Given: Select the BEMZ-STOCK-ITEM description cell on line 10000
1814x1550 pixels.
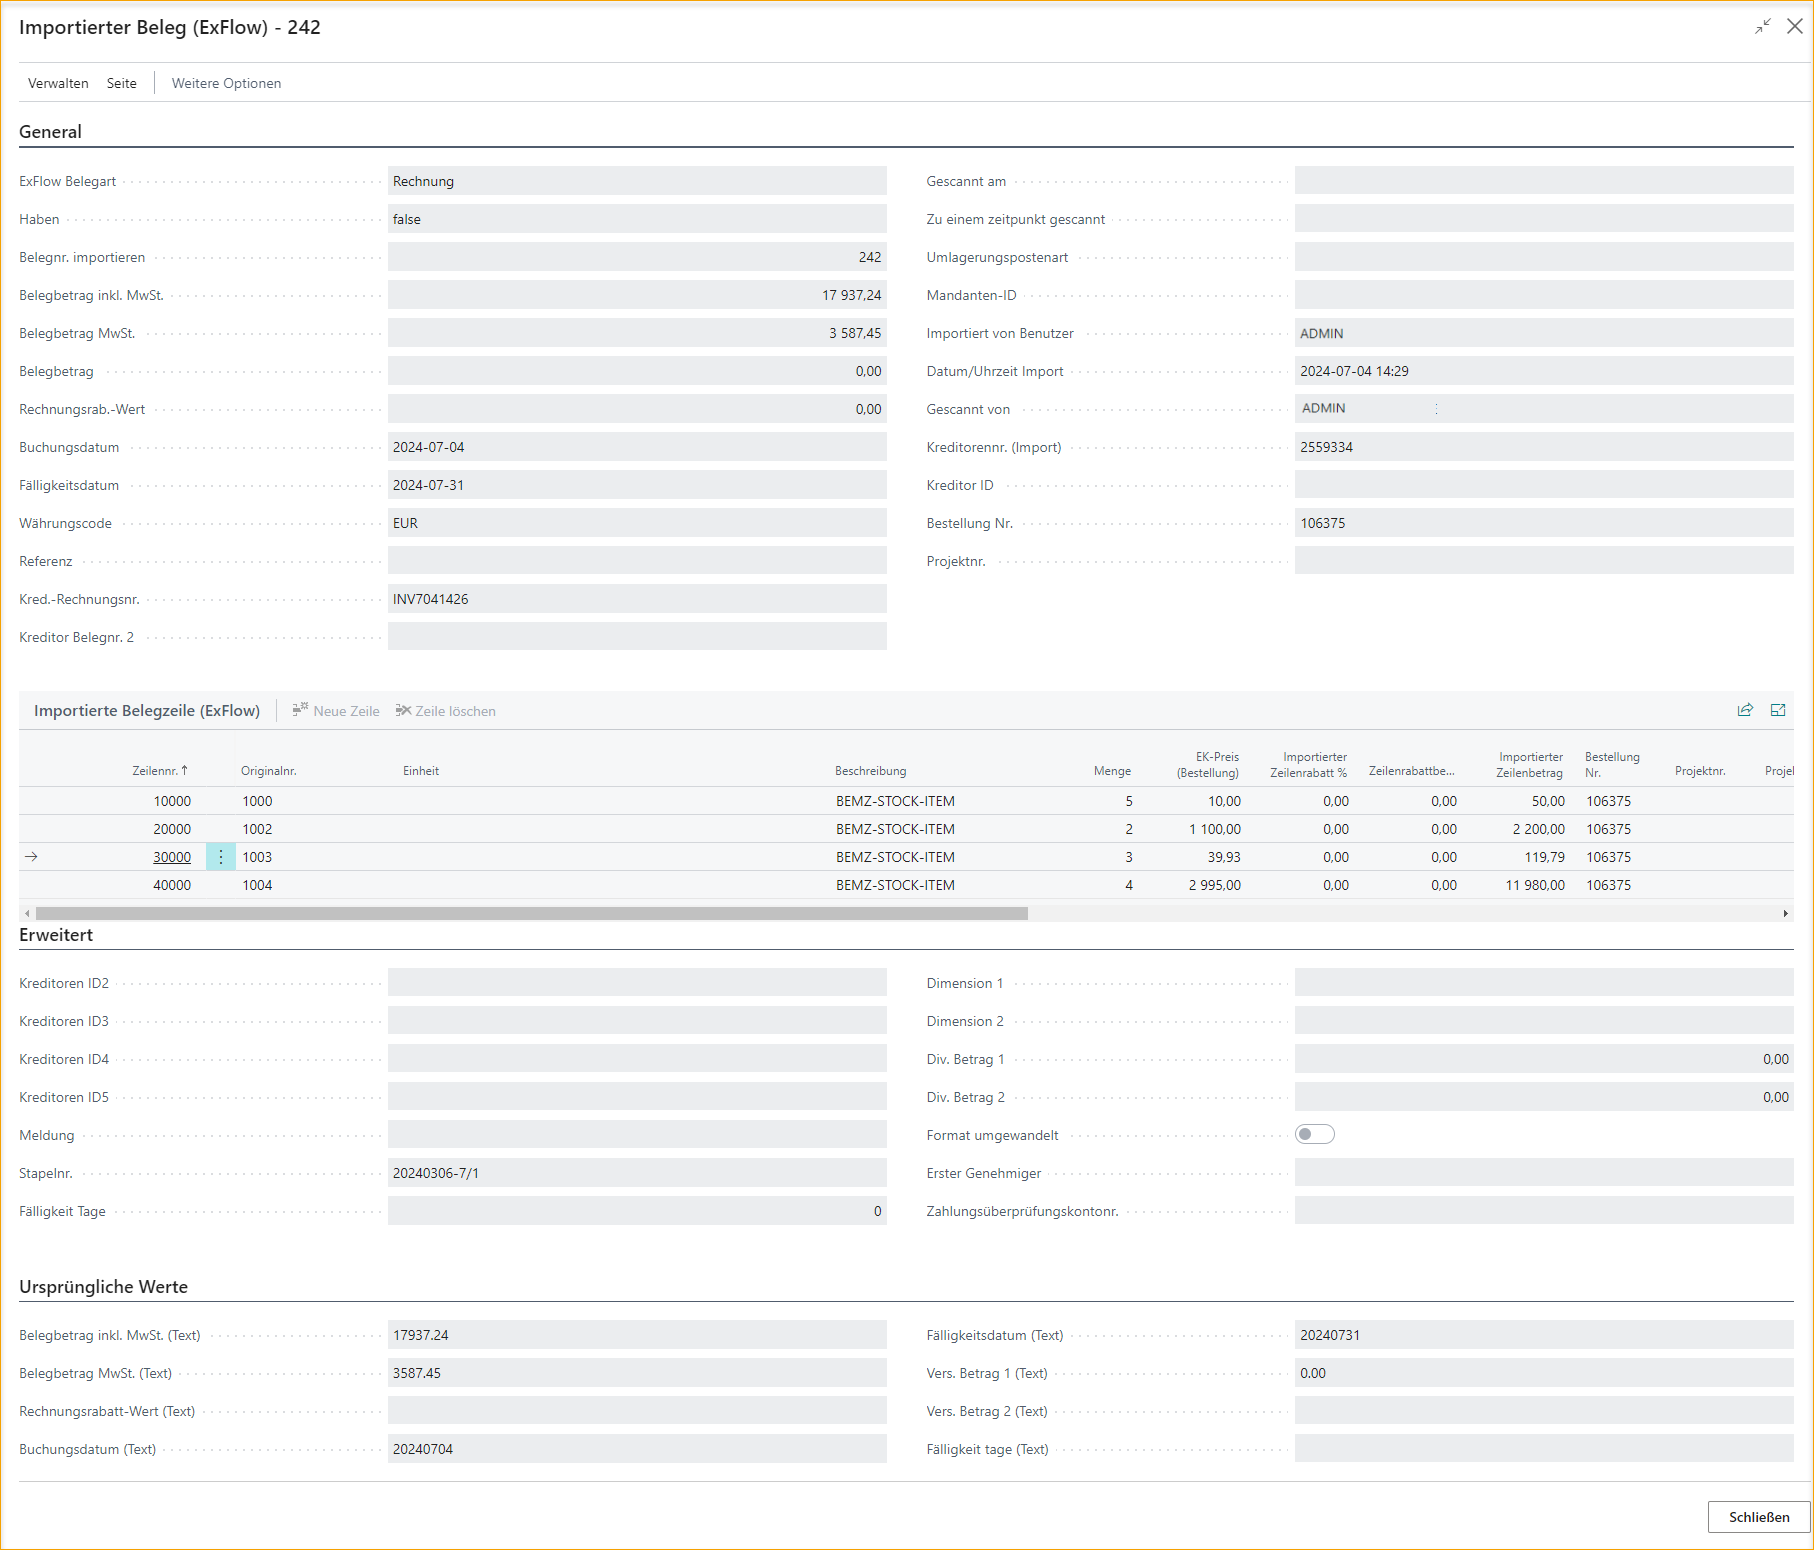Looking at the screenshot, I should [x=895, y=800].
